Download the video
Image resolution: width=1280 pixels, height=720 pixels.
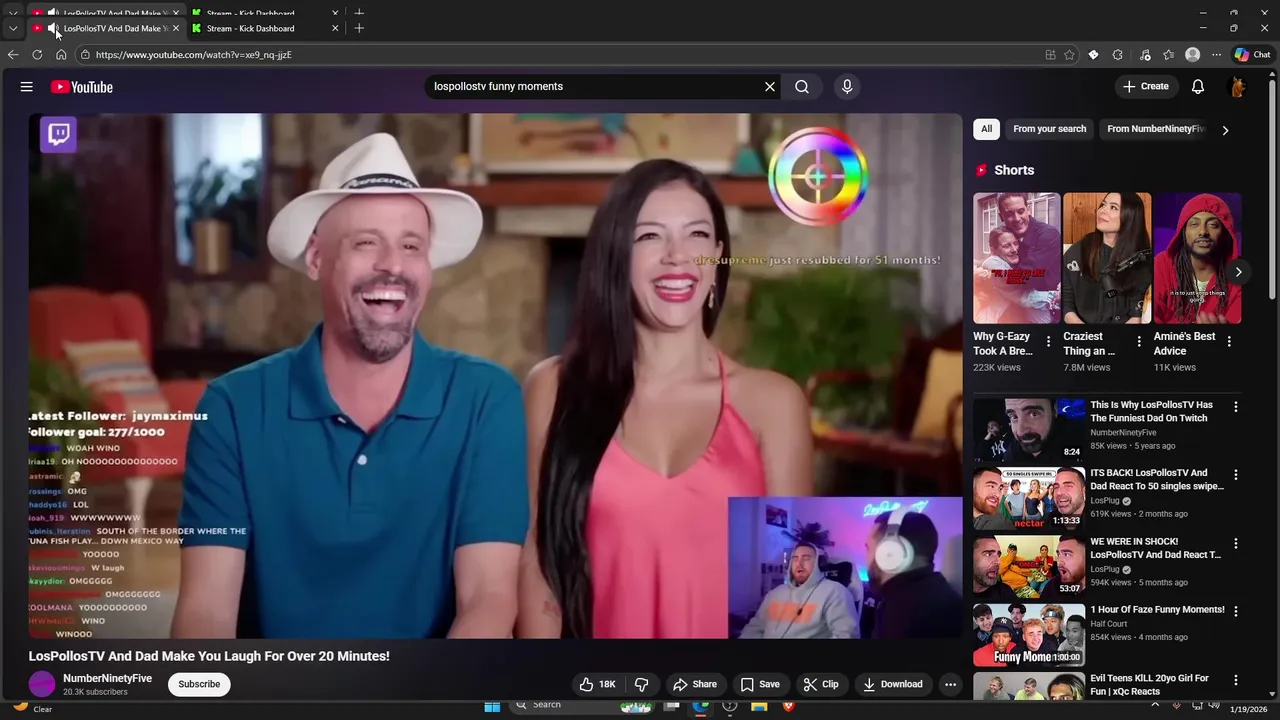(x=893, y=684)
